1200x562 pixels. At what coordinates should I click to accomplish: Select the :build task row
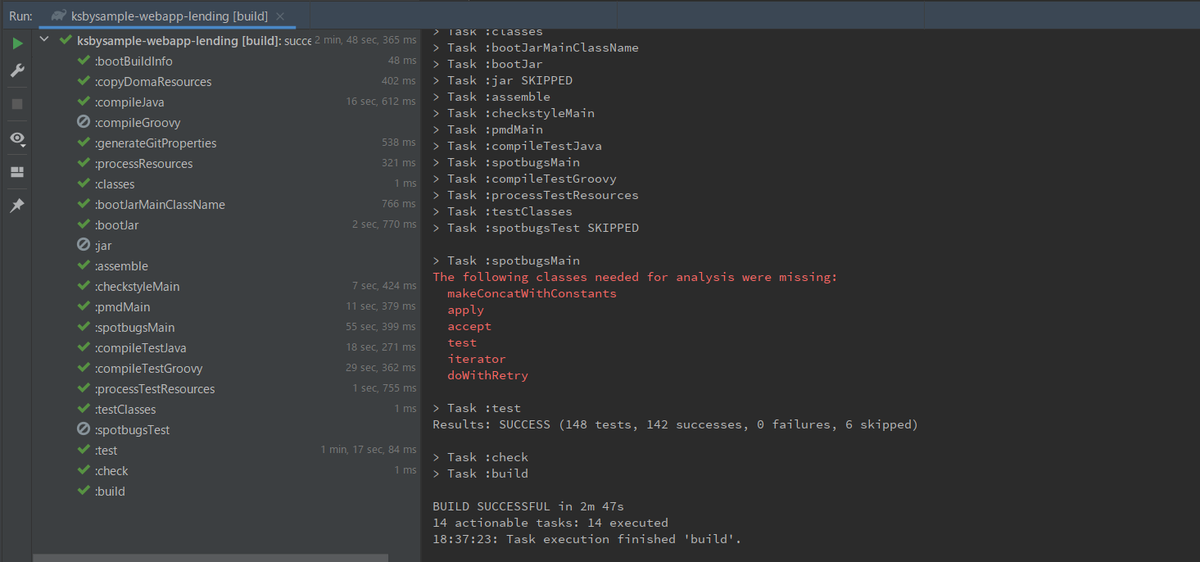226,492
